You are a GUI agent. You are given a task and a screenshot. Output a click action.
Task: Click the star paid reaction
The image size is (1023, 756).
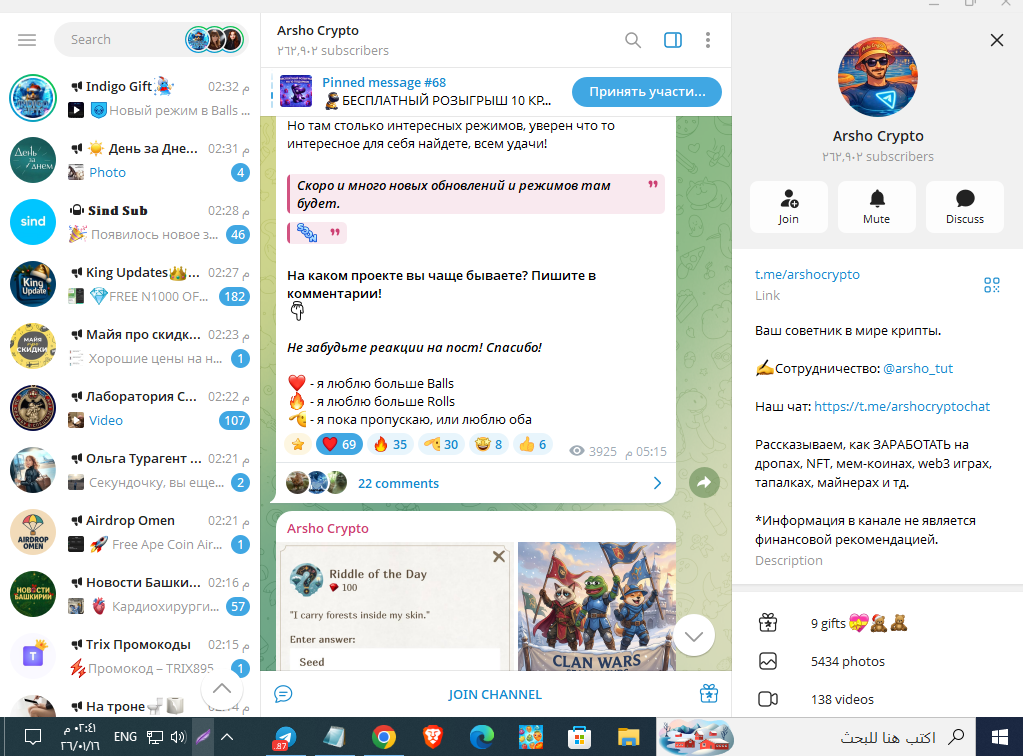[298, 444]
